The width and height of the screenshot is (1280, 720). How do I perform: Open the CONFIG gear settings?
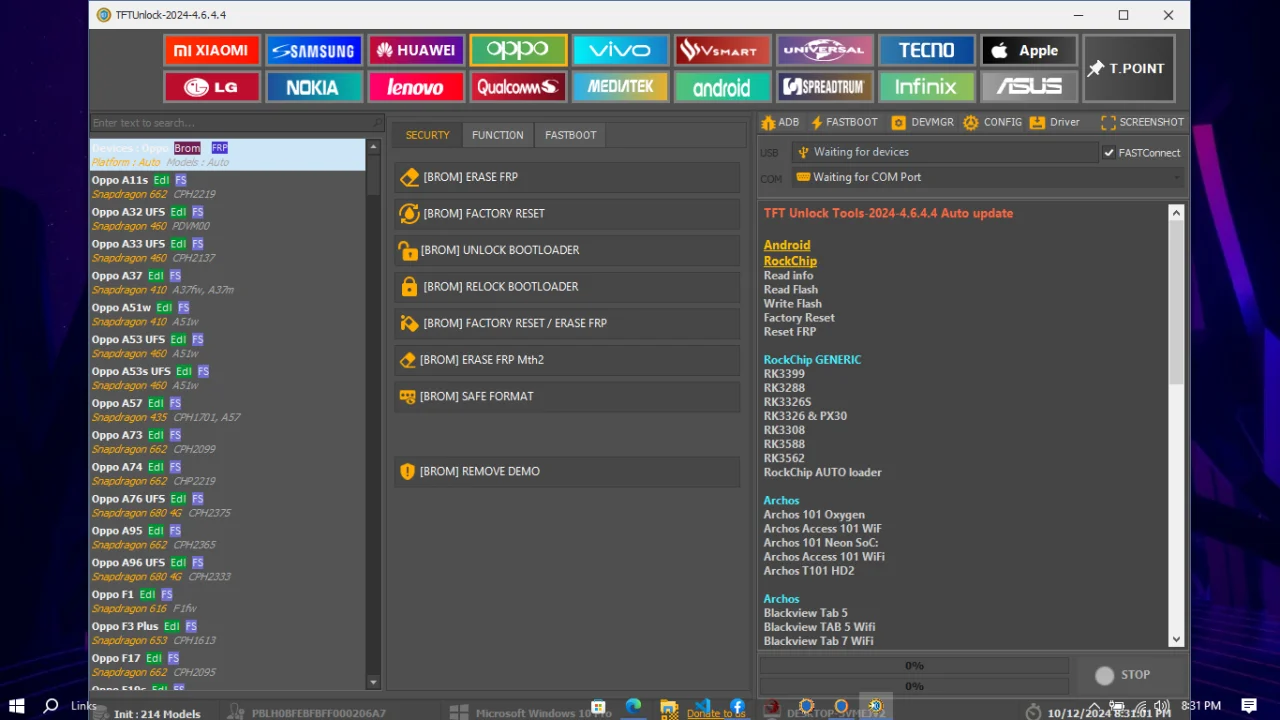(992, 122)
